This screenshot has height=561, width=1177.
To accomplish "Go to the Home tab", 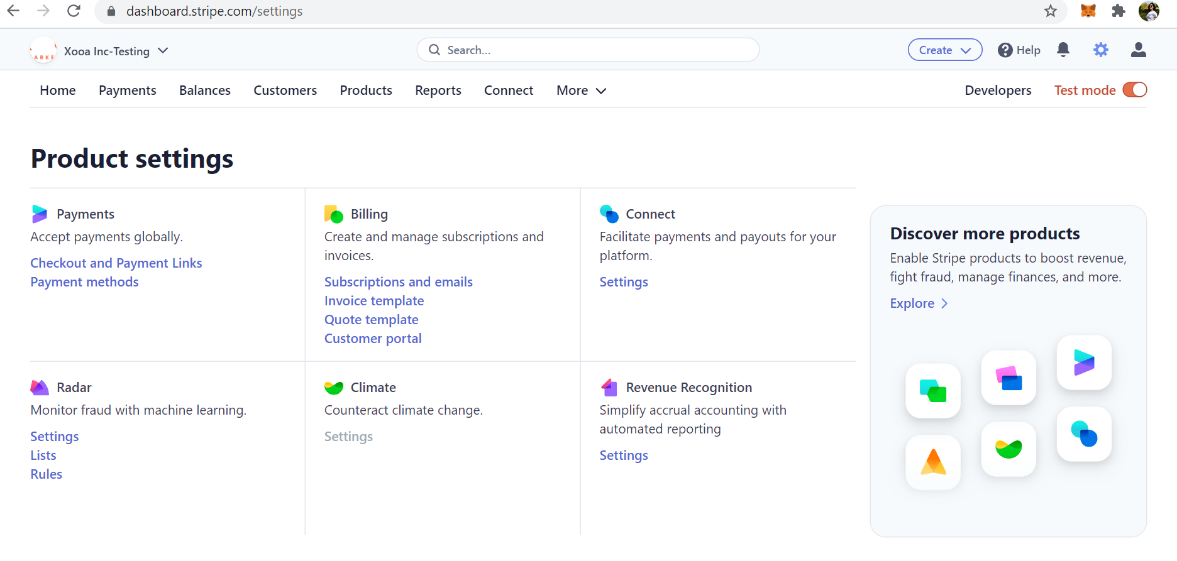I will pos(58,90).
